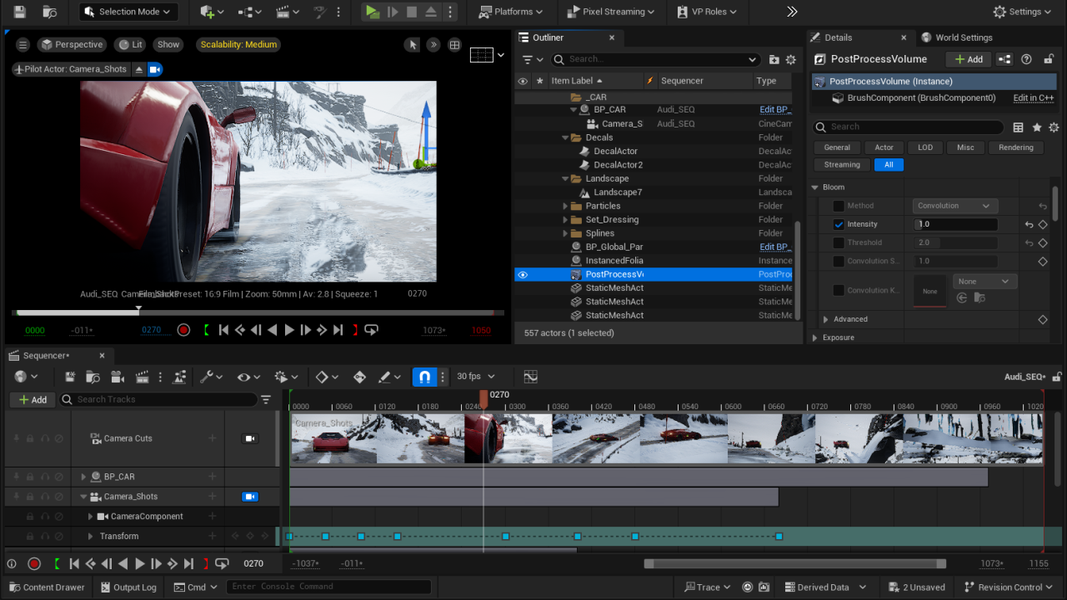The height and width of the screenshot is (600, 1067).
Task: Click Scalability: Medium warning button
Action: [238, 44]
